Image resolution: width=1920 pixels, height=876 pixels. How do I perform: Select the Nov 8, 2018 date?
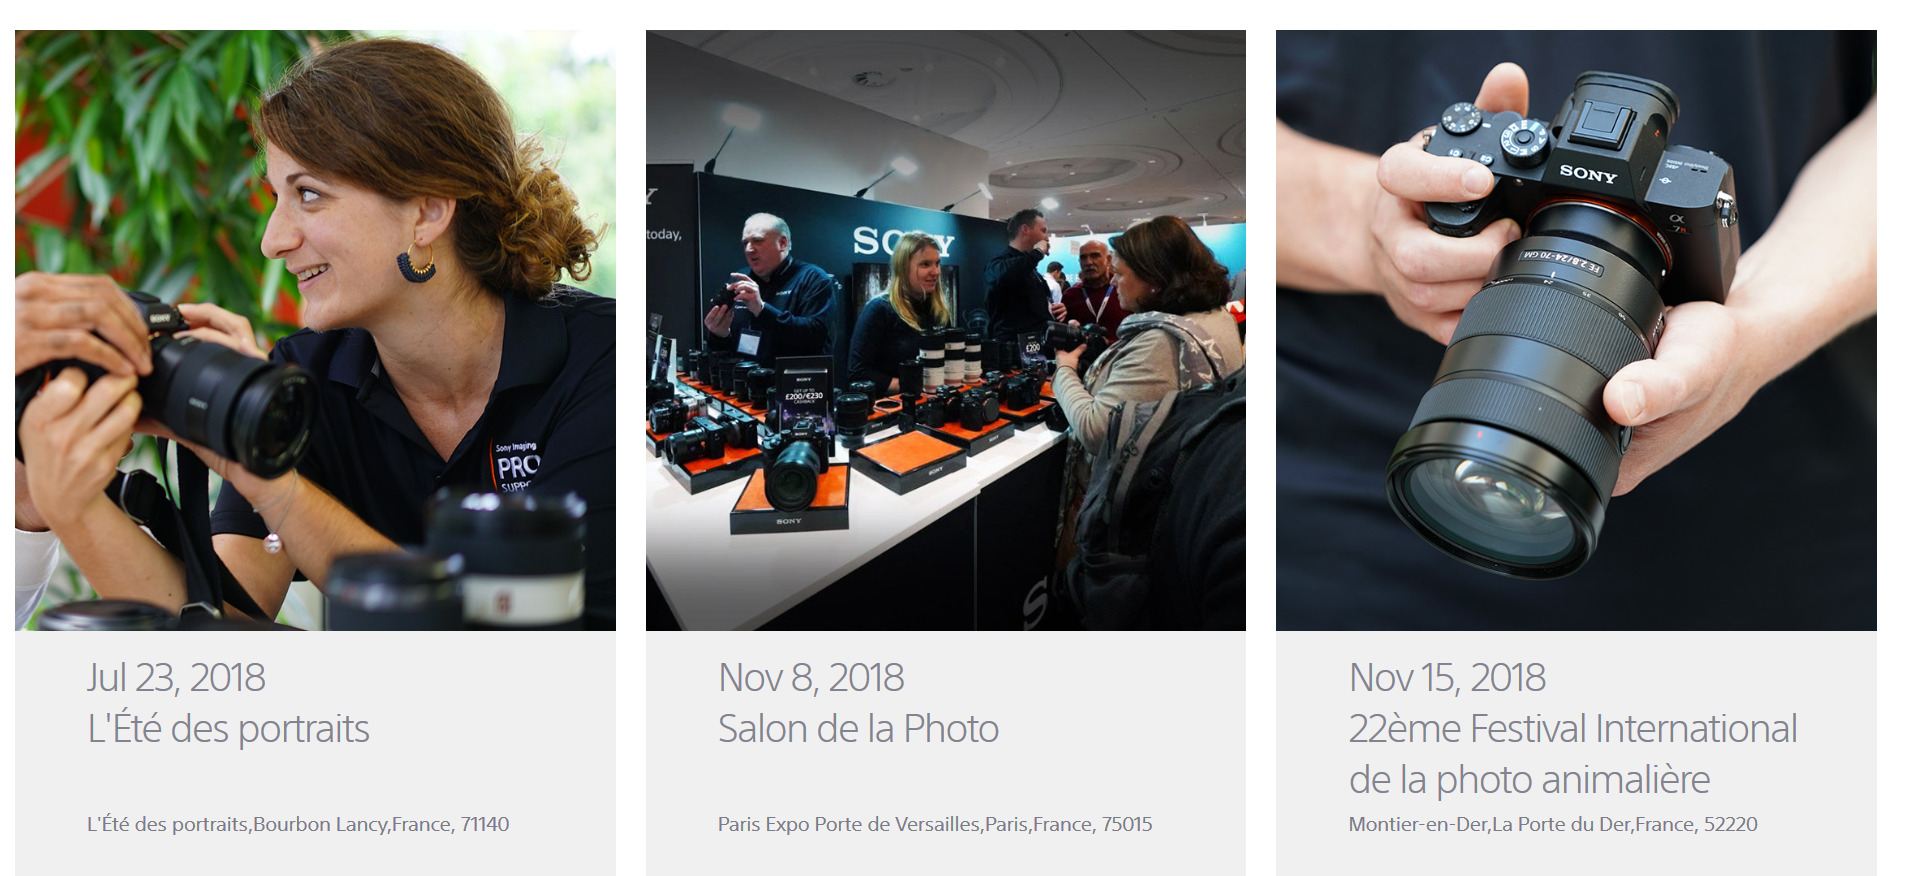tap(811, 678)
